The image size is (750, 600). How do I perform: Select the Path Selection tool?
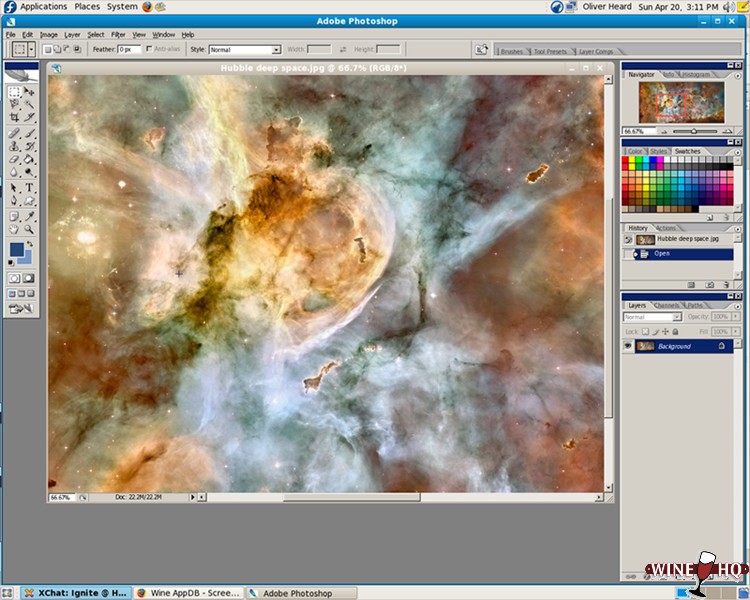(x=14, y=188)
